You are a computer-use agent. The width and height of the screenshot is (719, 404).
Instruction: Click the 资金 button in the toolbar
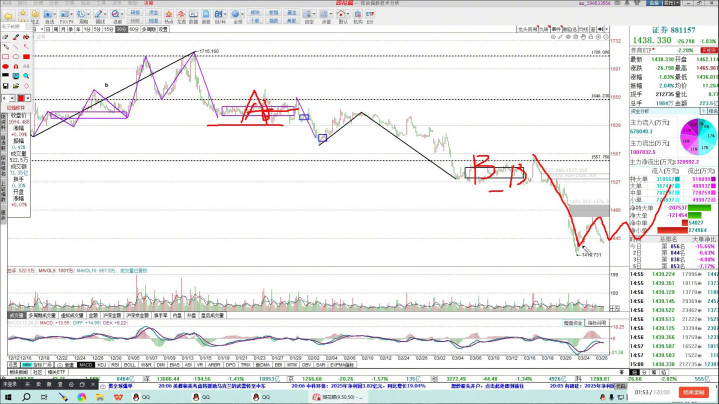[x=154, y=12]
